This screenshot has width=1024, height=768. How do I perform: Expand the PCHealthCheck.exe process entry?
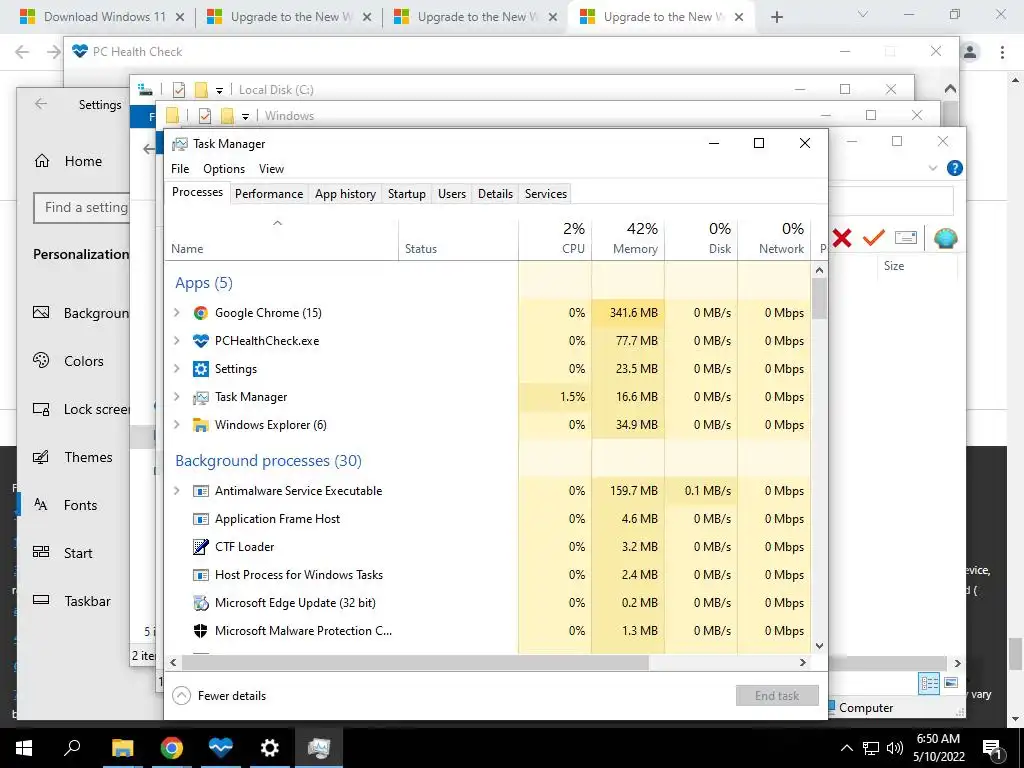[x=176, y=341]
